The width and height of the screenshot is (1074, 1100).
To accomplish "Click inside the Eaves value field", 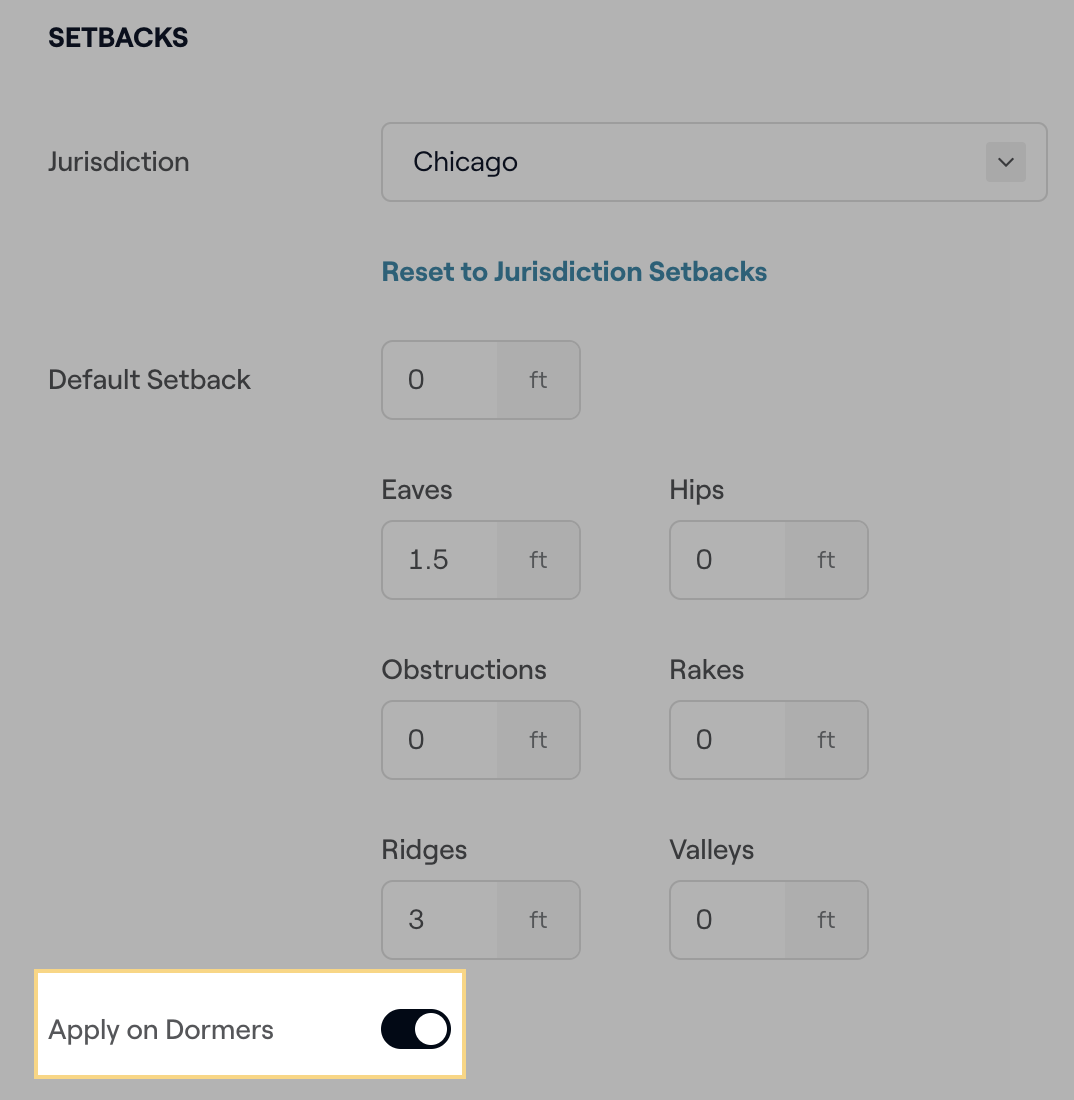I will point(440,560).
